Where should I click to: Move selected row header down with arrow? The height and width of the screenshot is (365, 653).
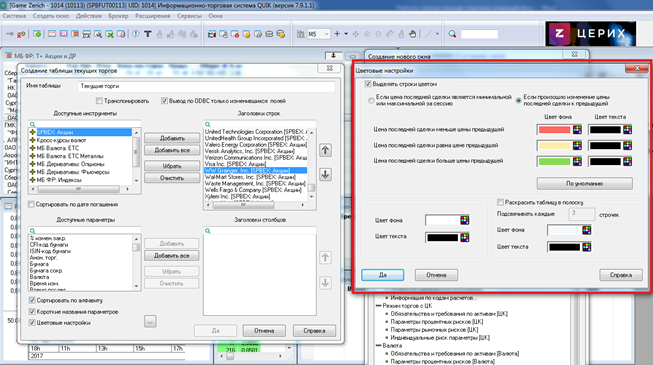325,175
